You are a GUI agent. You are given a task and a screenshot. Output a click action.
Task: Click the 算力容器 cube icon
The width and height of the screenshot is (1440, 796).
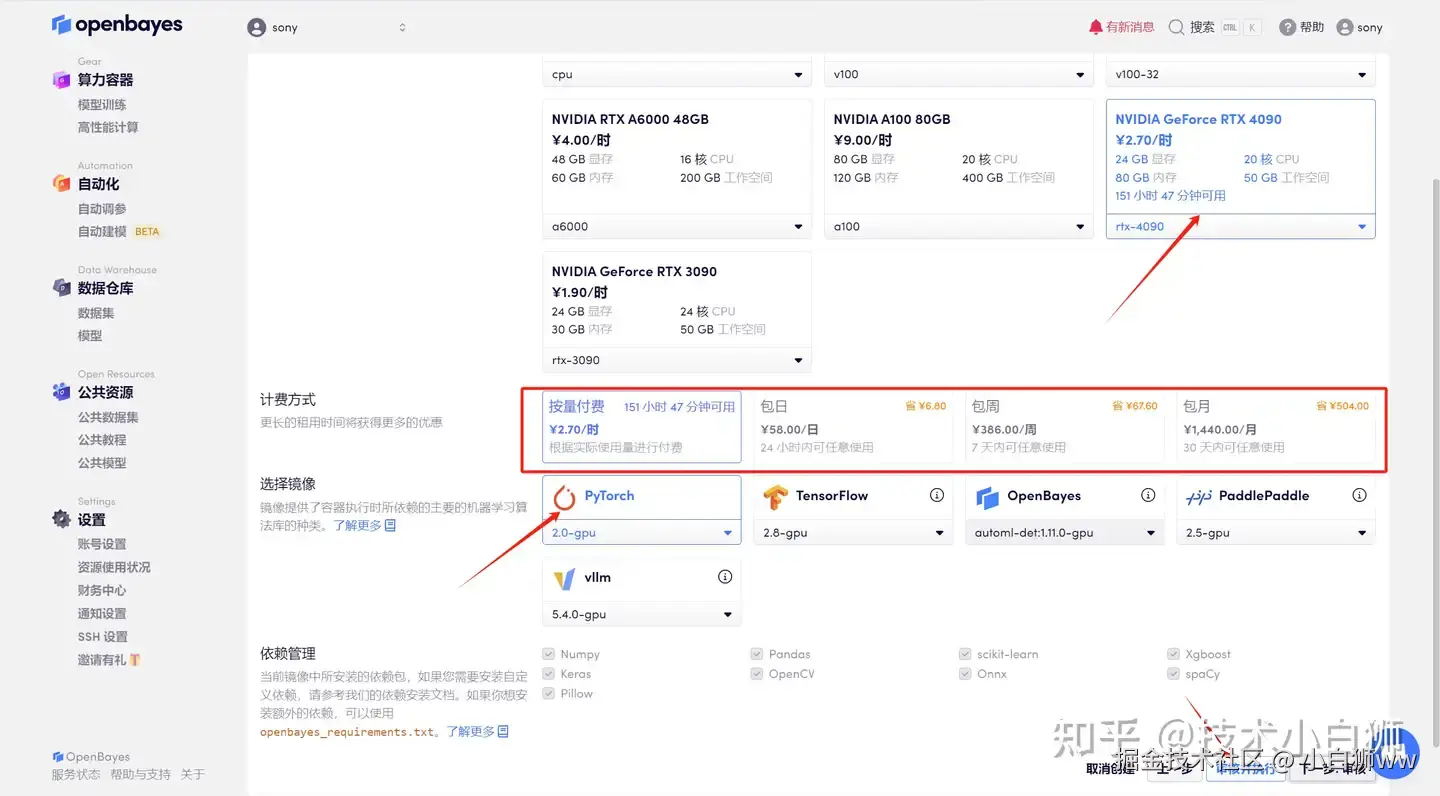tap(61, 80)
